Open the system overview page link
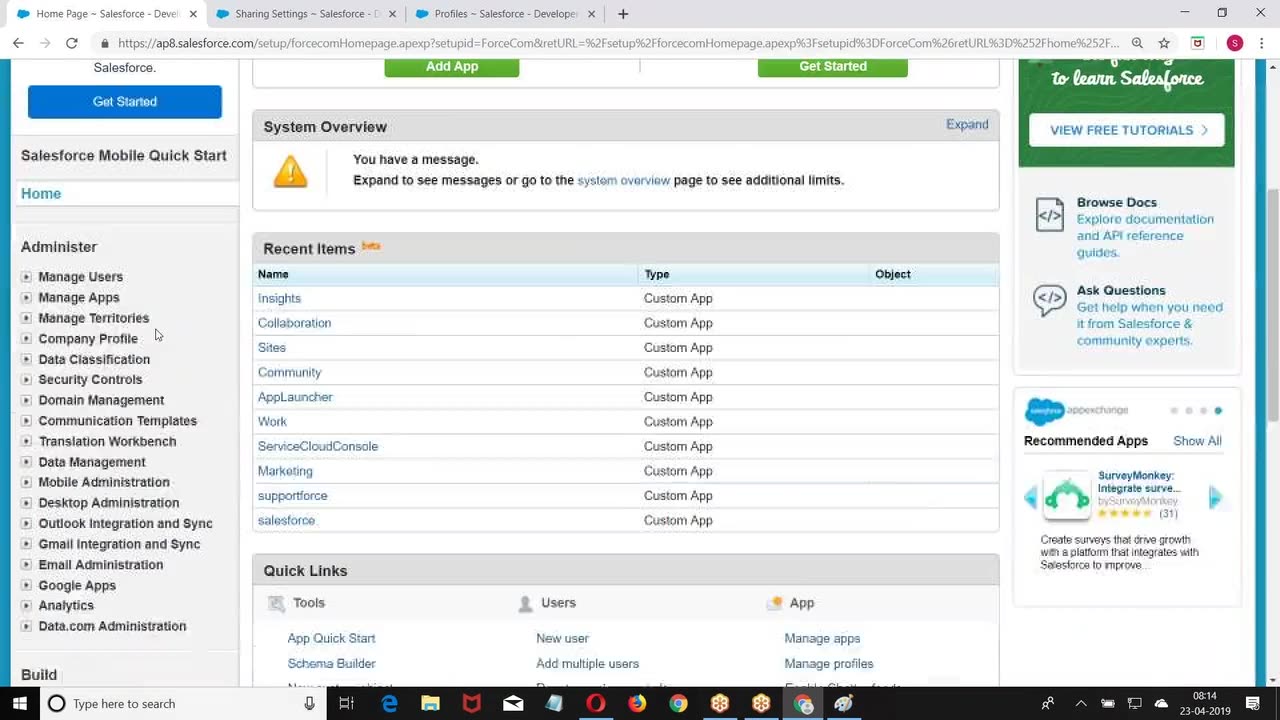 (x=623, y=180)
